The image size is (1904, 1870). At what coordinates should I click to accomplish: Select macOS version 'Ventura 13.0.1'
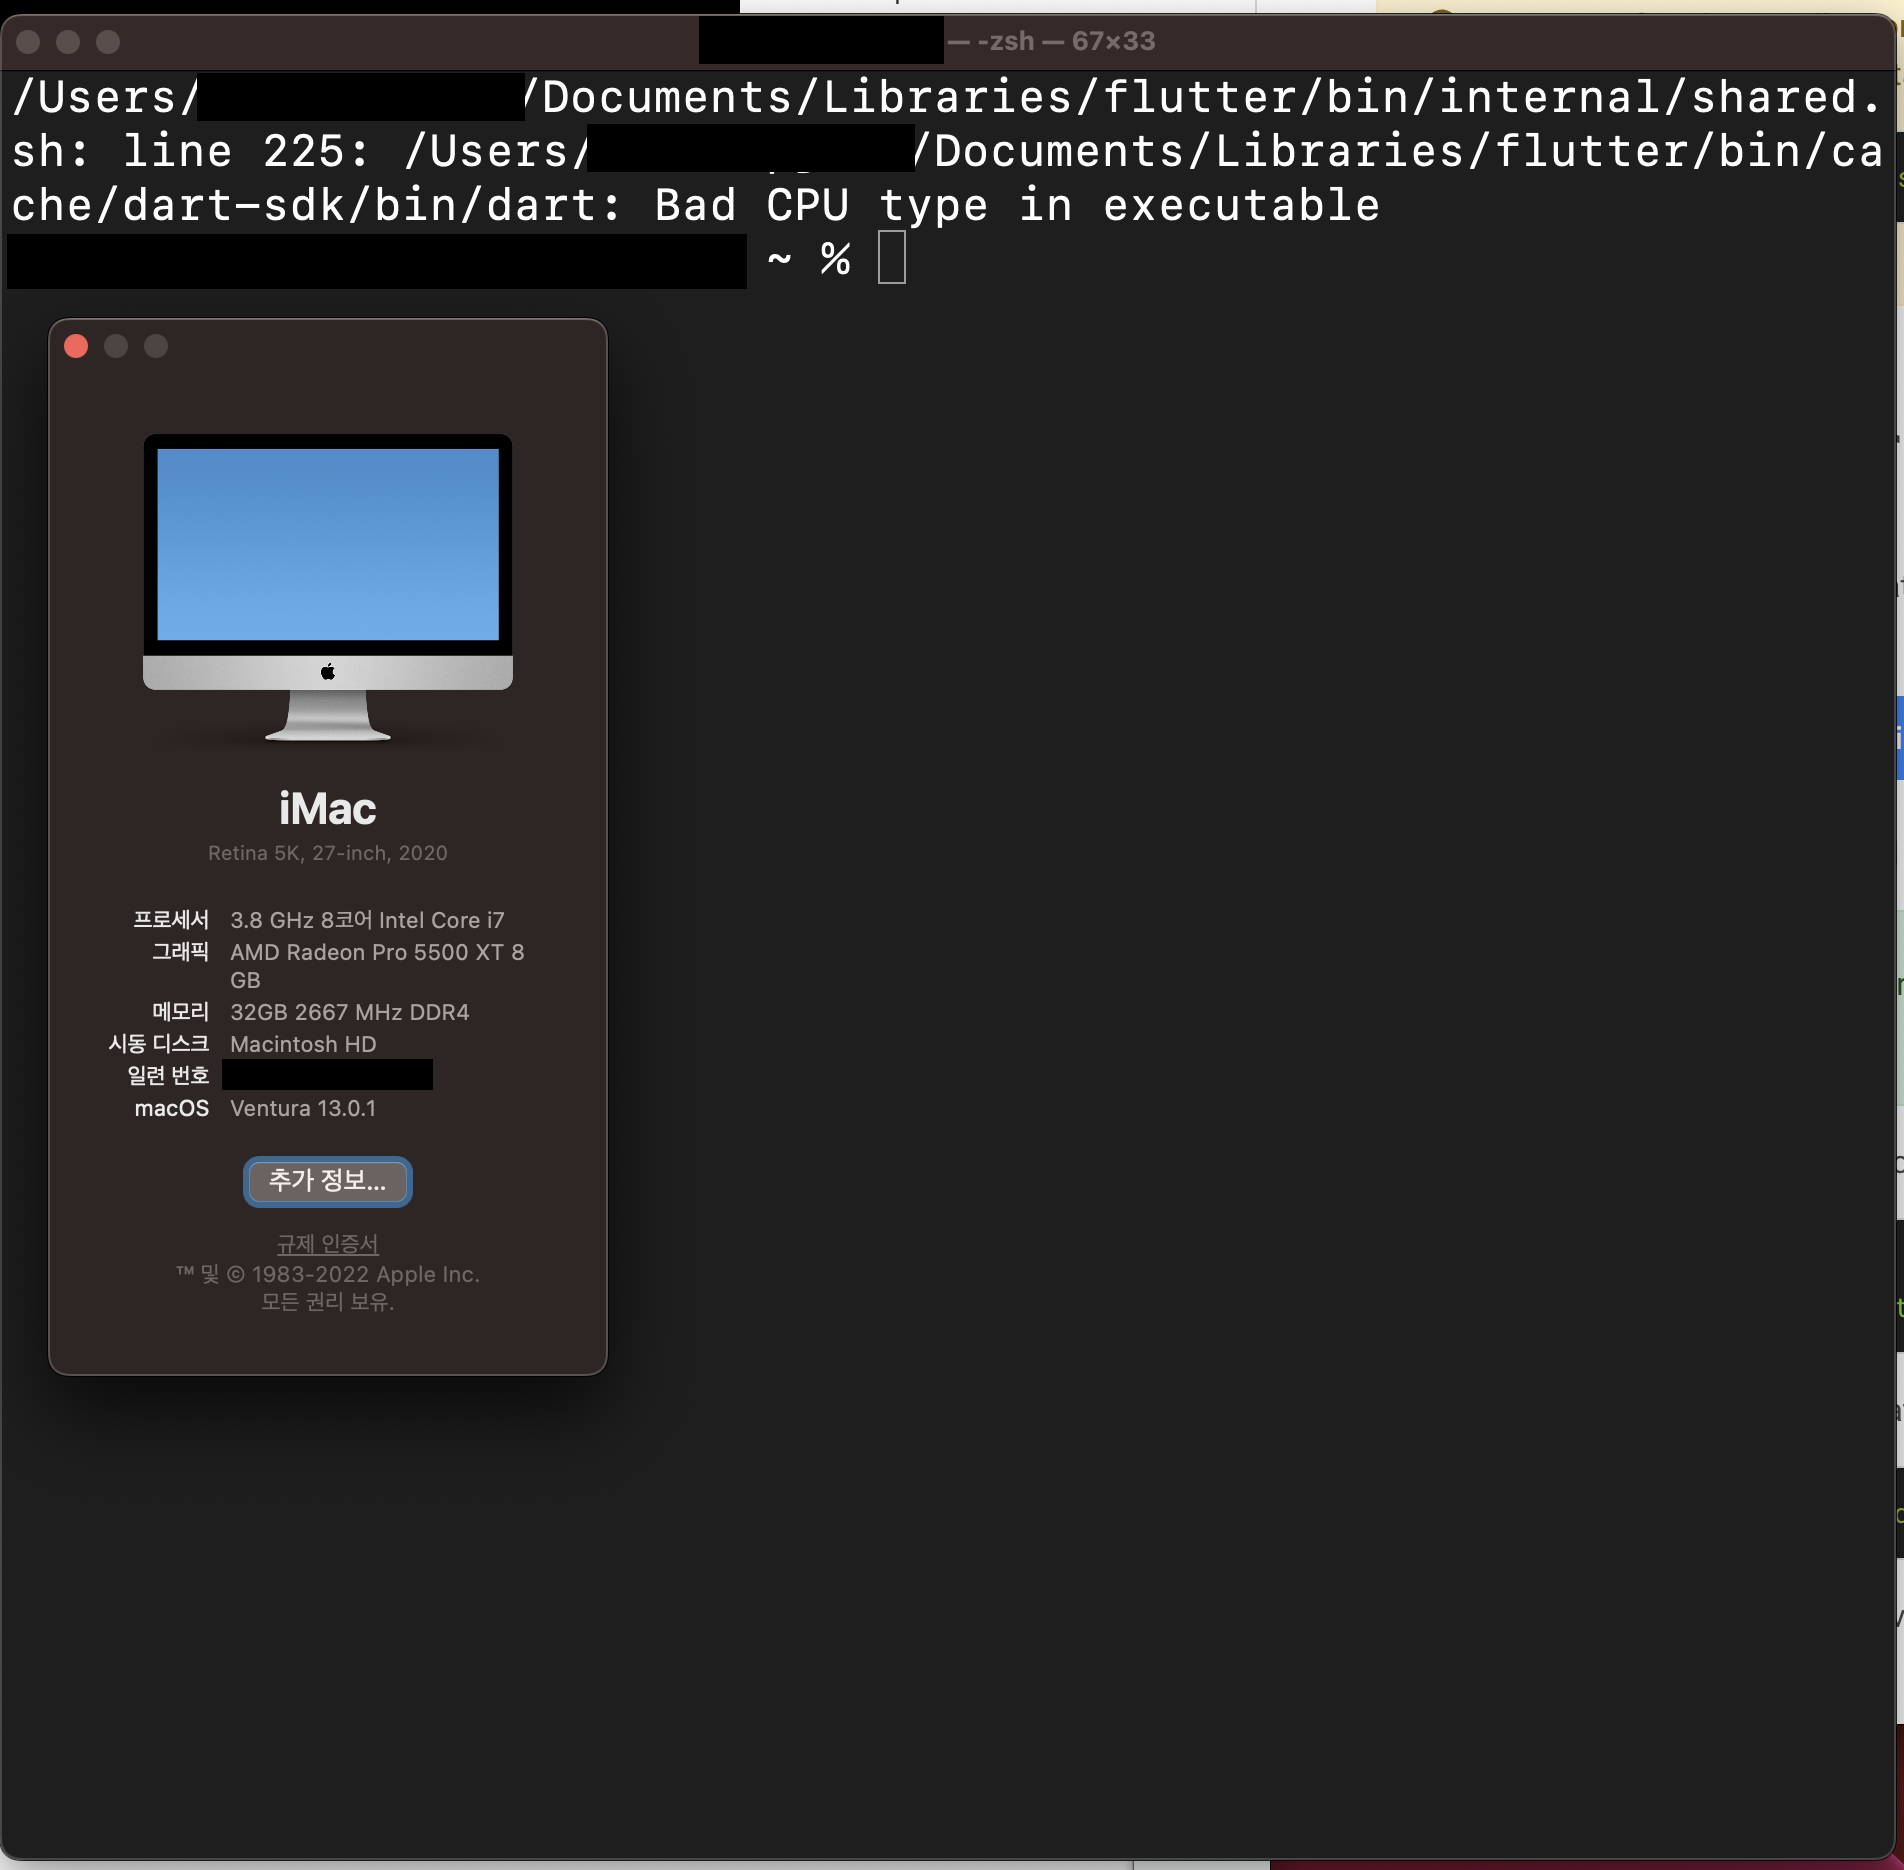(x=303, y=1108)
